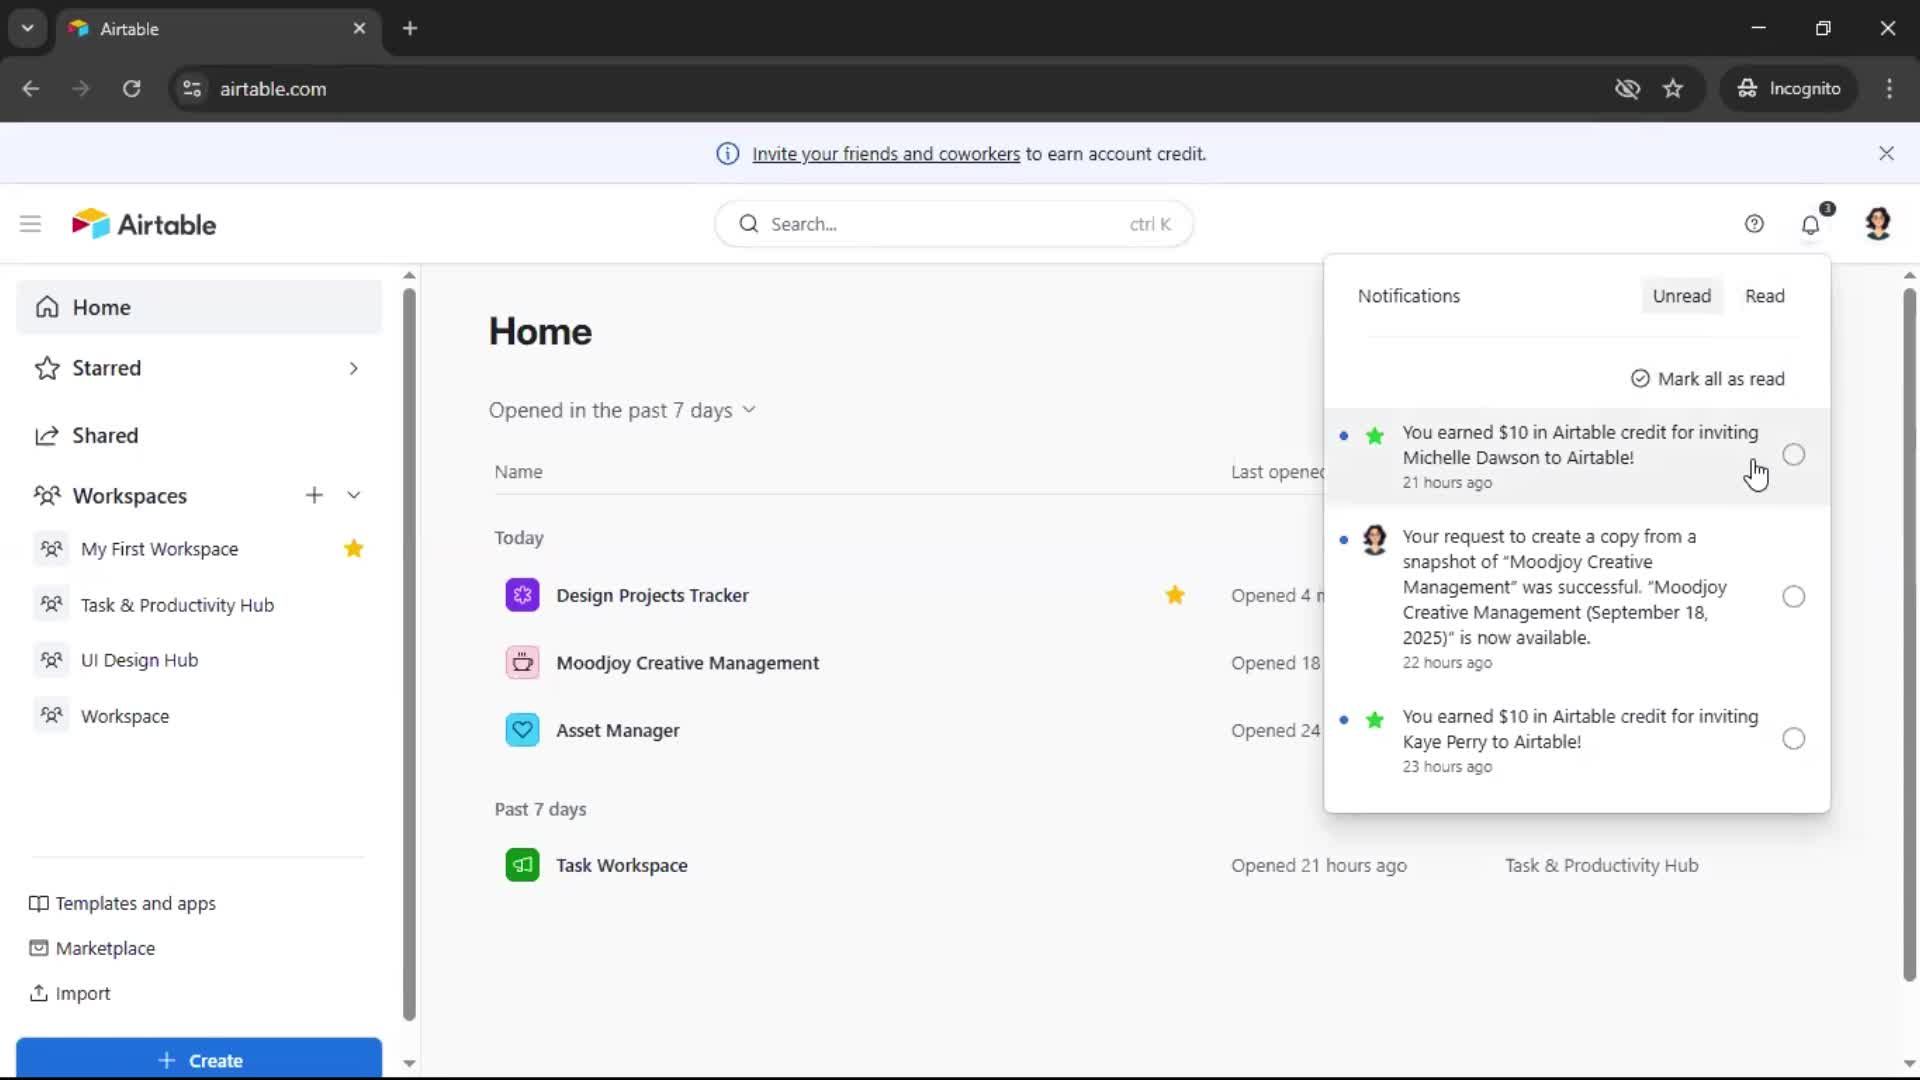The width and height of the screenshot is (1920, 1080).
Task: Click the Create button
Action: tap(199, 1060)
